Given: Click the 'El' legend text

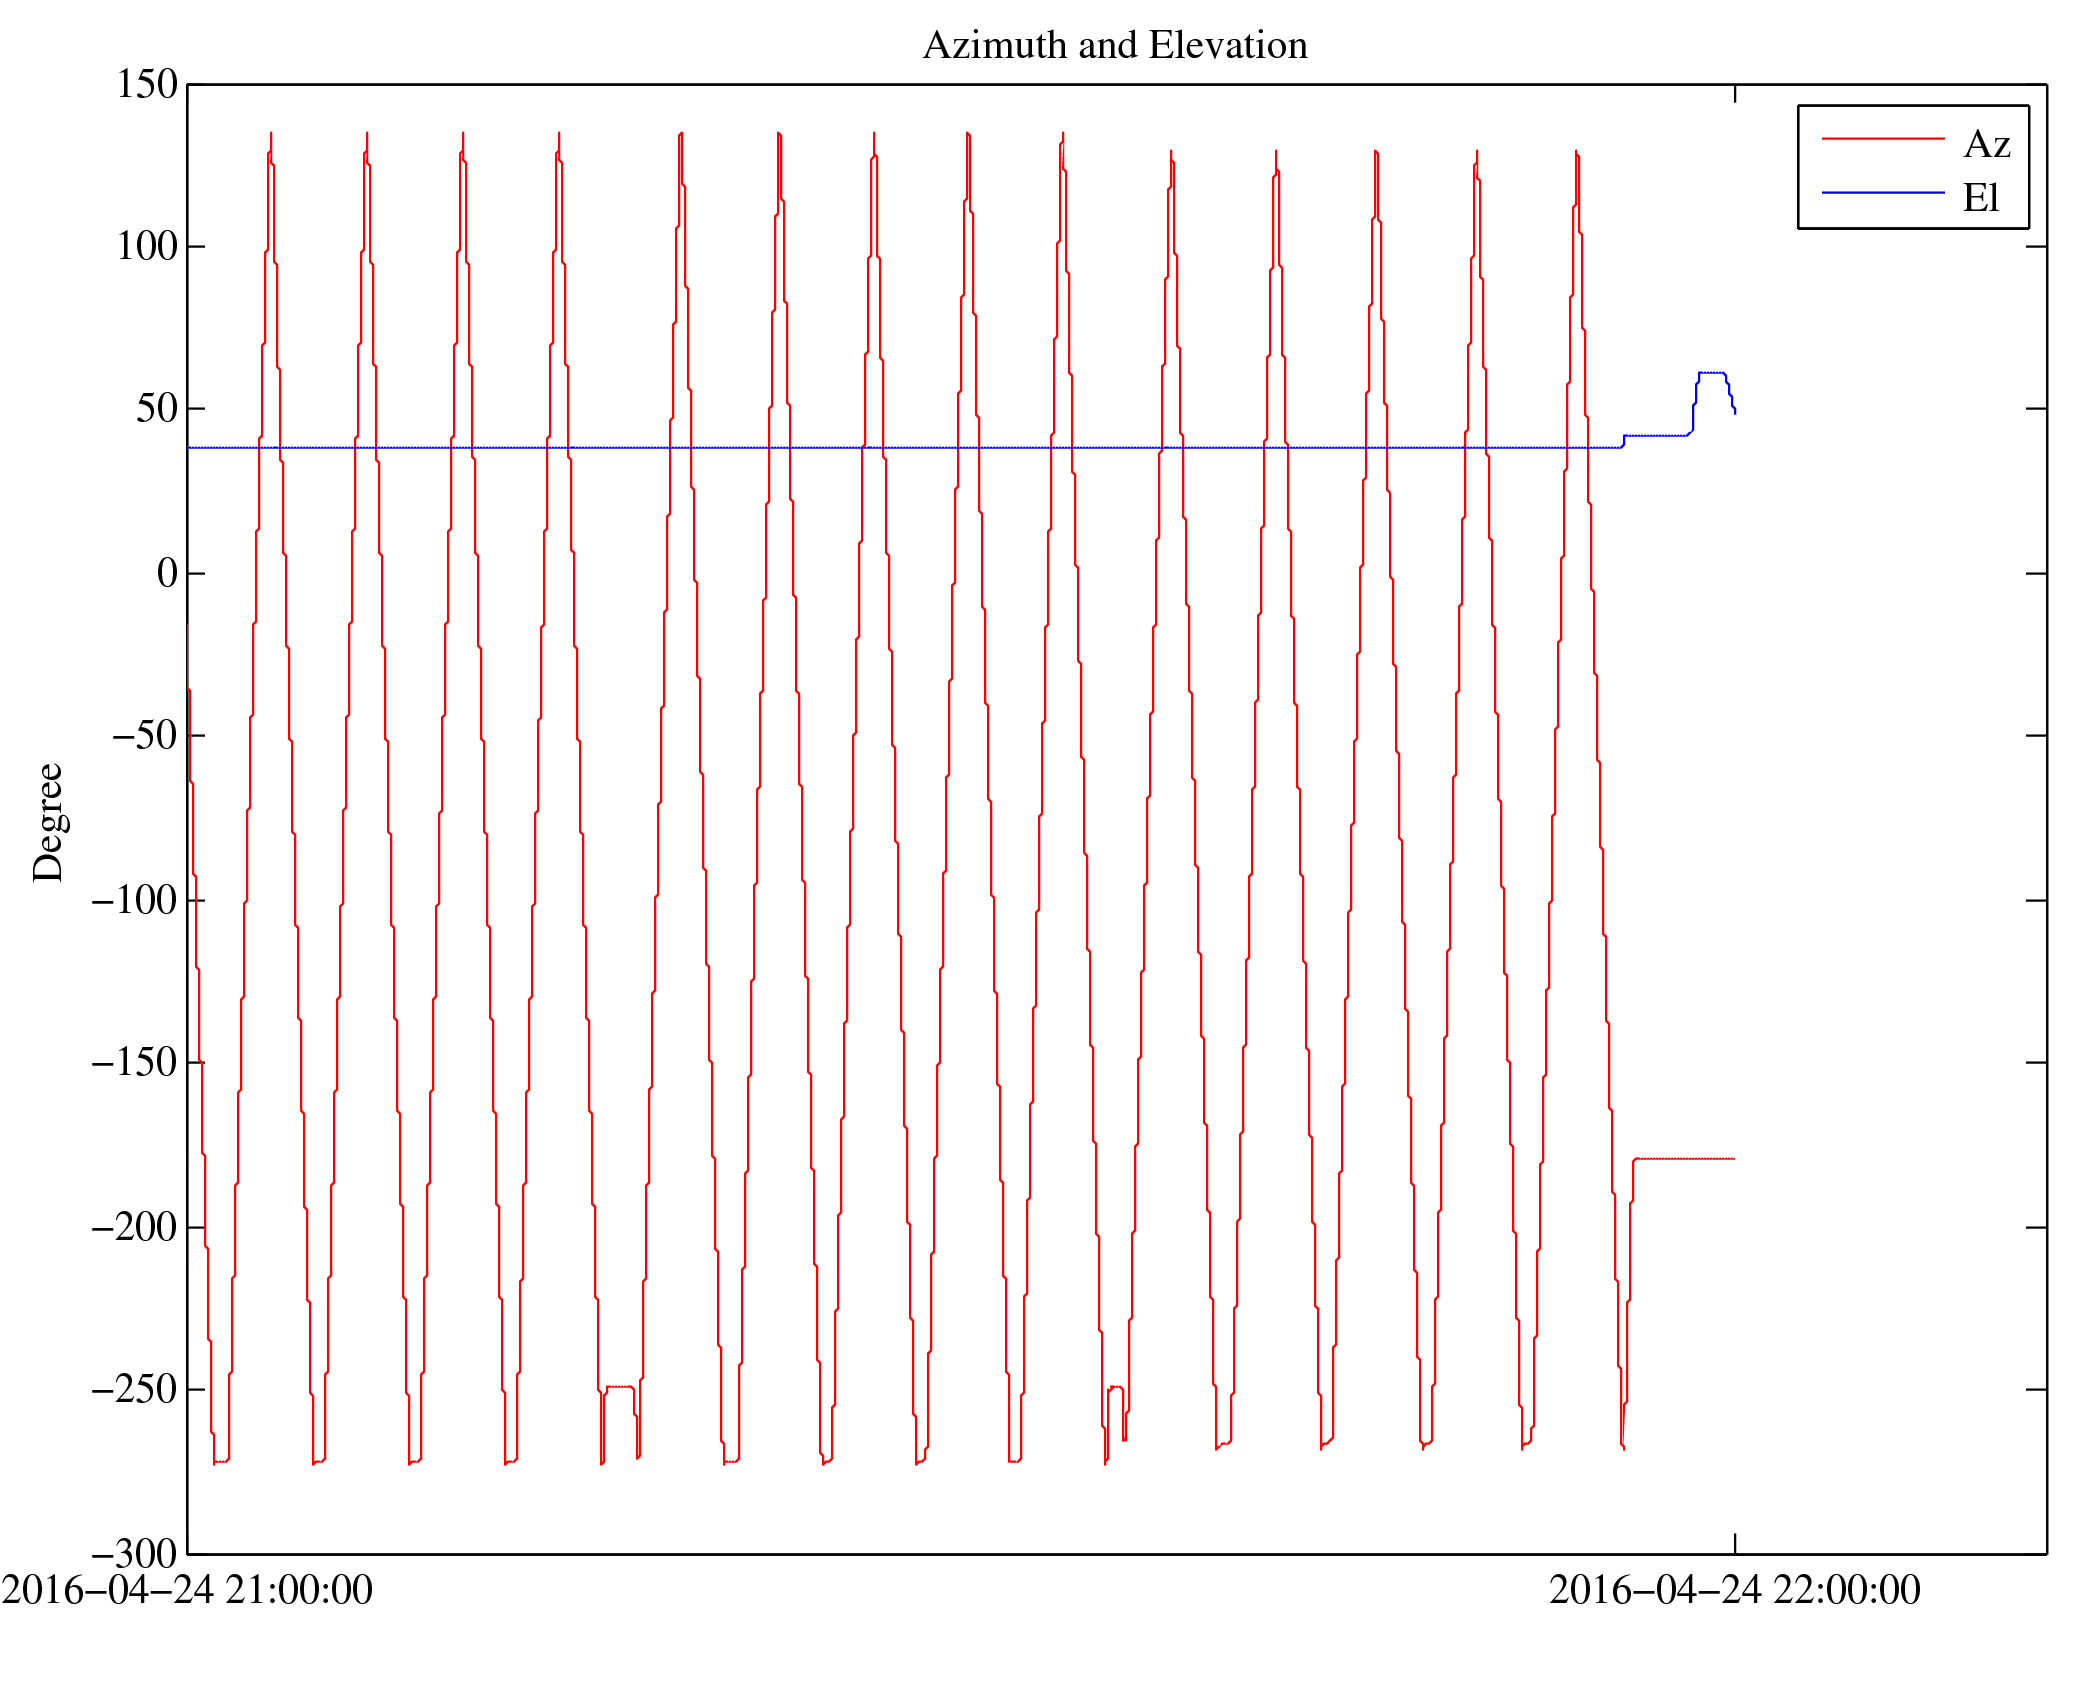Looking at the screenshot, I should click(x=1980, y=198).
